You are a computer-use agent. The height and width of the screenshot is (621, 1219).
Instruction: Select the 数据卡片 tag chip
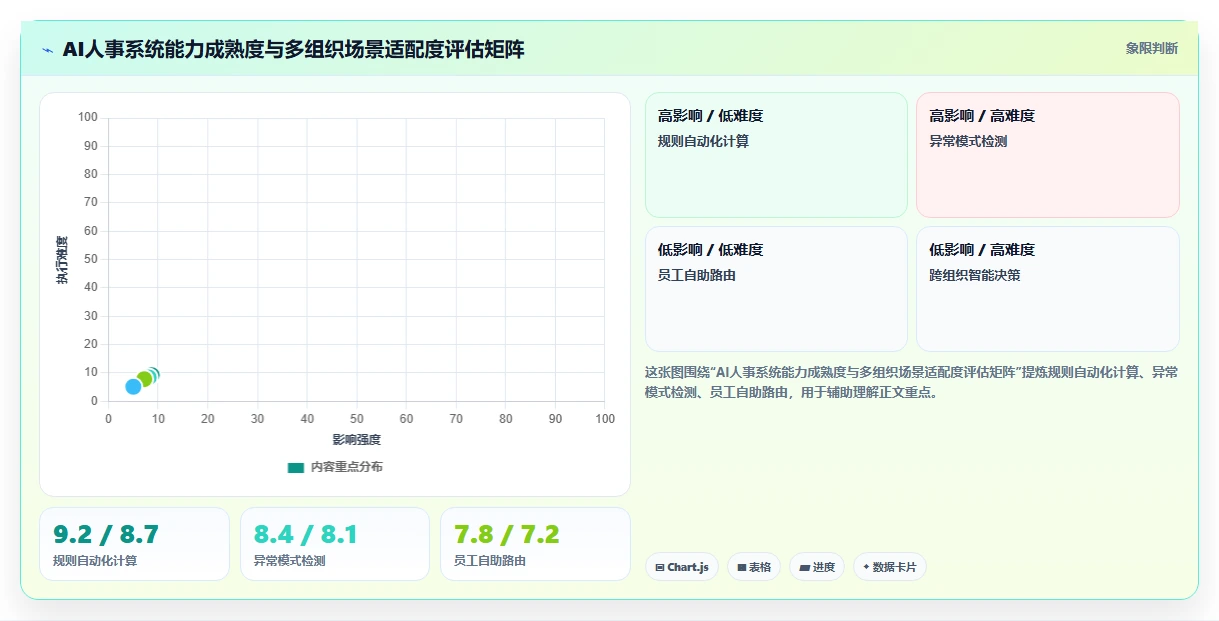(x=889, y=567)
